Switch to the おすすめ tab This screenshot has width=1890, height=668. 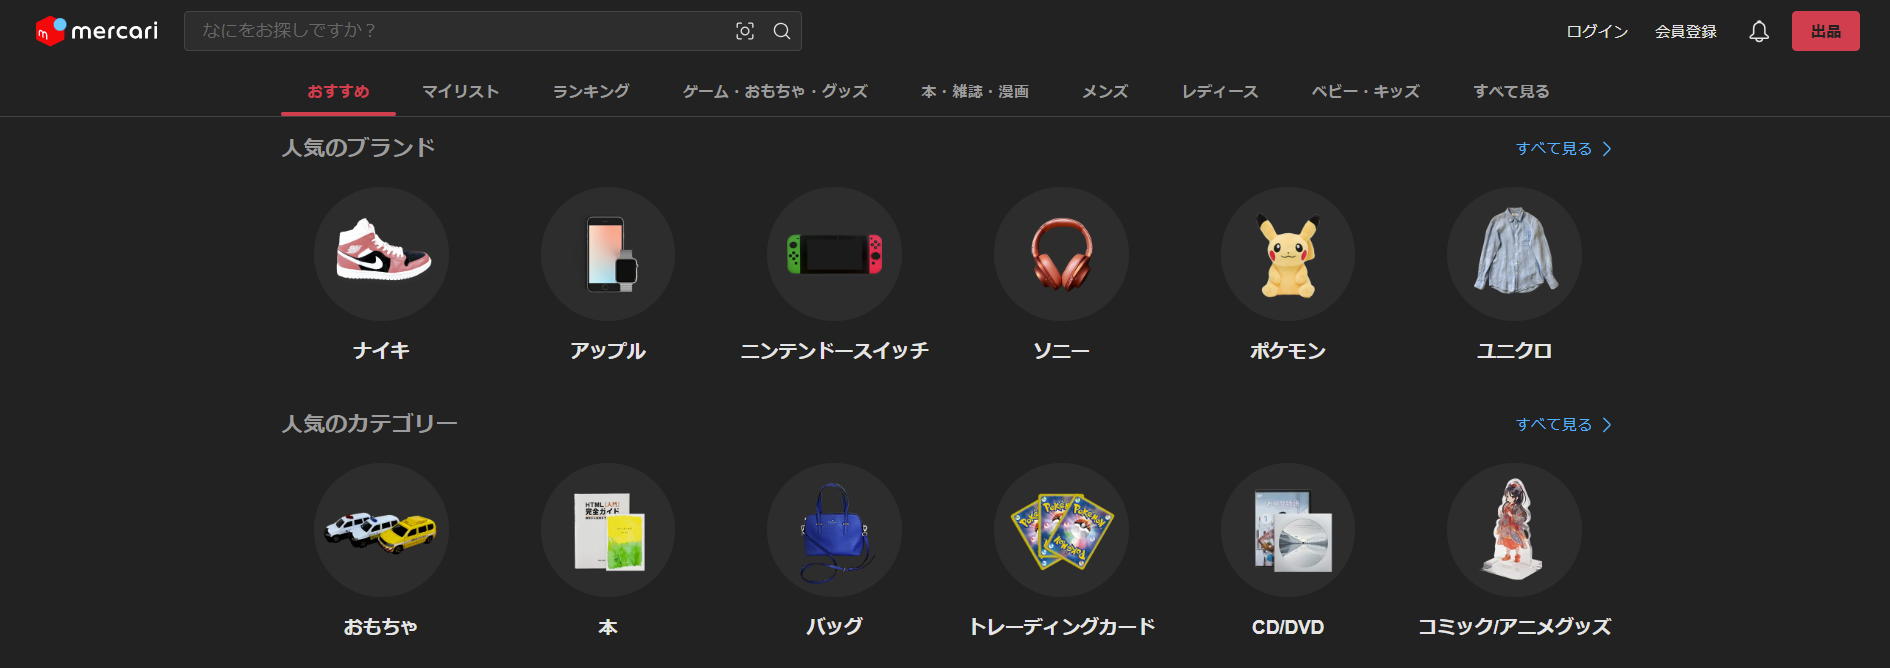(x=338, y=91)
